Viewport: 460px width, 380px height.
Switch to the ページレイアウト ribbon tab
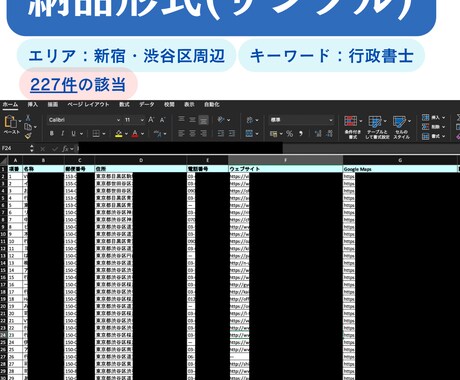pyautogui.click(x=88, y=105)
